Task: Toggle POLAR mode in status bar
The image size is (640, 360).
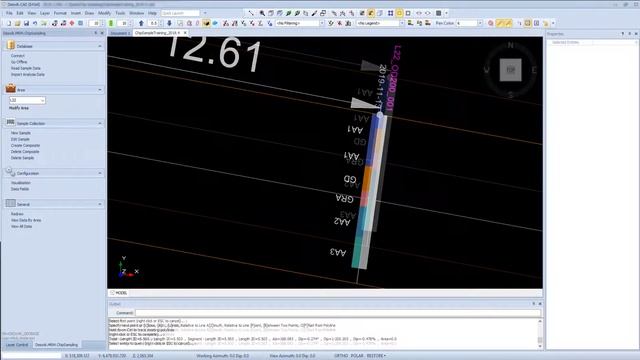Action: click(x=357, y=356)
